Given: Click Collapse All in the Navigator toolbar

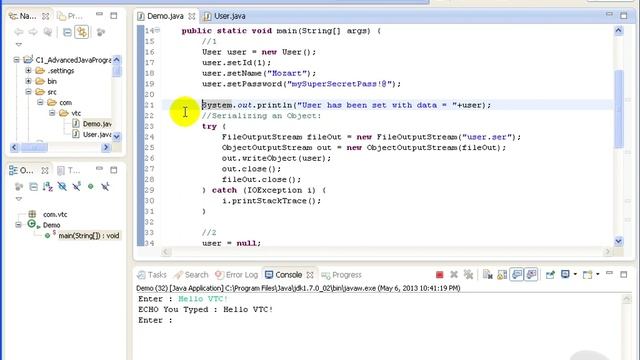Looking at the screenshot, I should [x=67, y=32].
